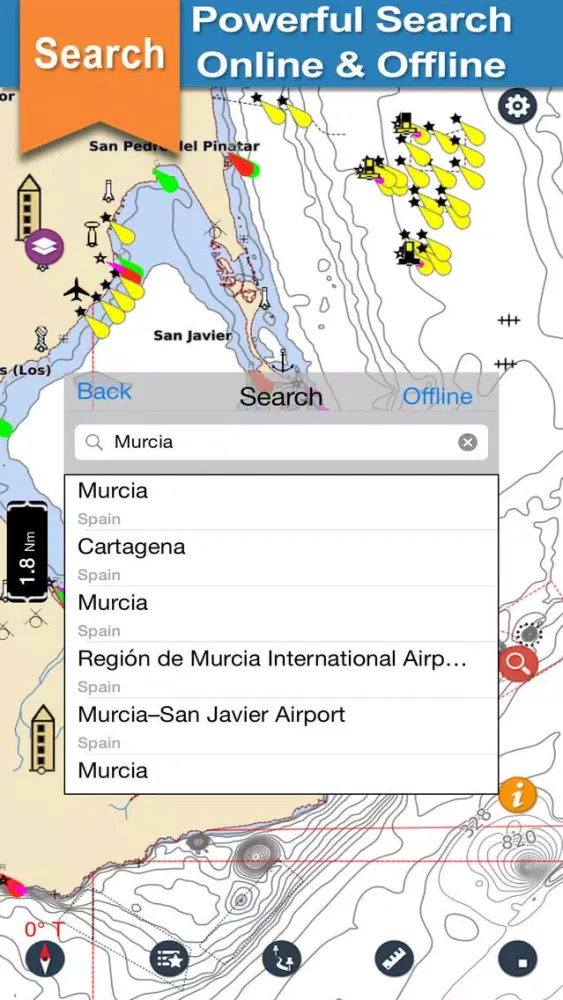Tap the San Javier map label
The image size is (563, 1000).
[193, 335]
